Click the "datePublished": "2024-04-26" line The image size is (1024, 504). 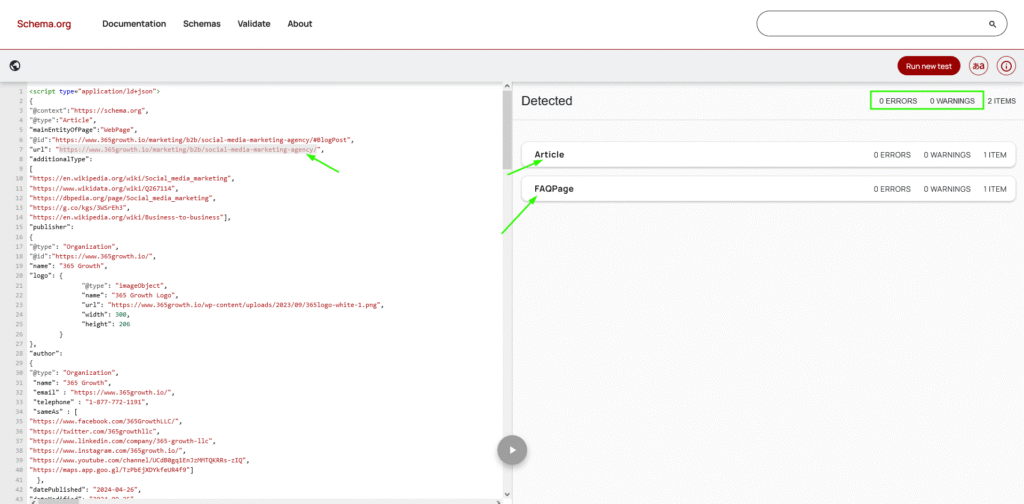84,489
